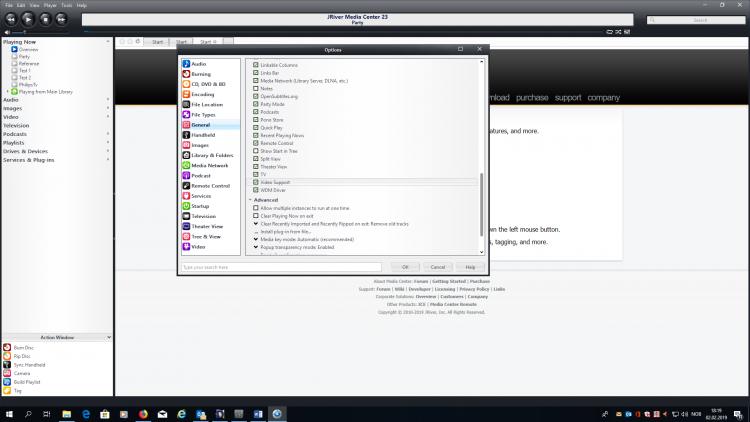Select Images options category
Image resolution: width=750 pixels, height=422 pixels.
(200, 145)
